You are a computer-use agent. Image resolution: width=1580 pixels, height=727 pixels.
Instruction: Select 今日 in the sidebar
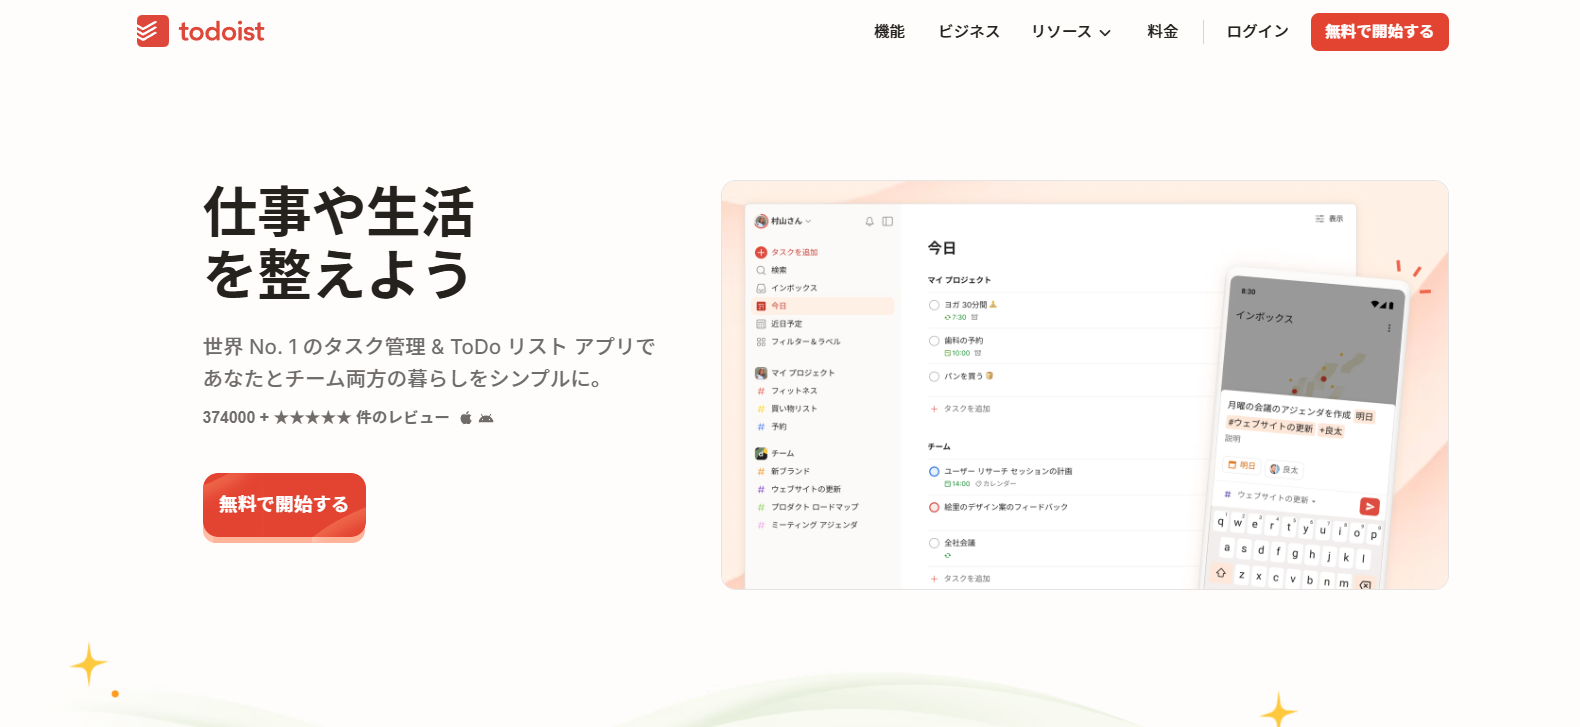click(x=823, y=306)
